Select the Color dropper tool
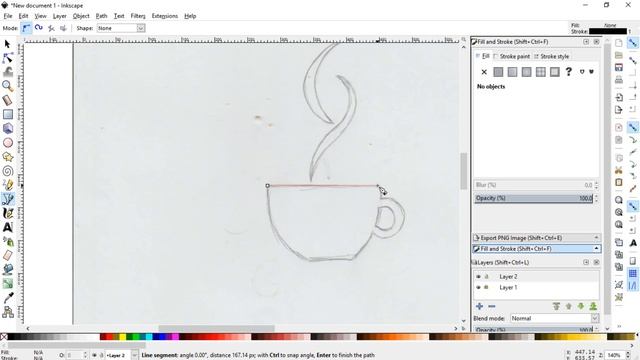 tap(7, 298)
